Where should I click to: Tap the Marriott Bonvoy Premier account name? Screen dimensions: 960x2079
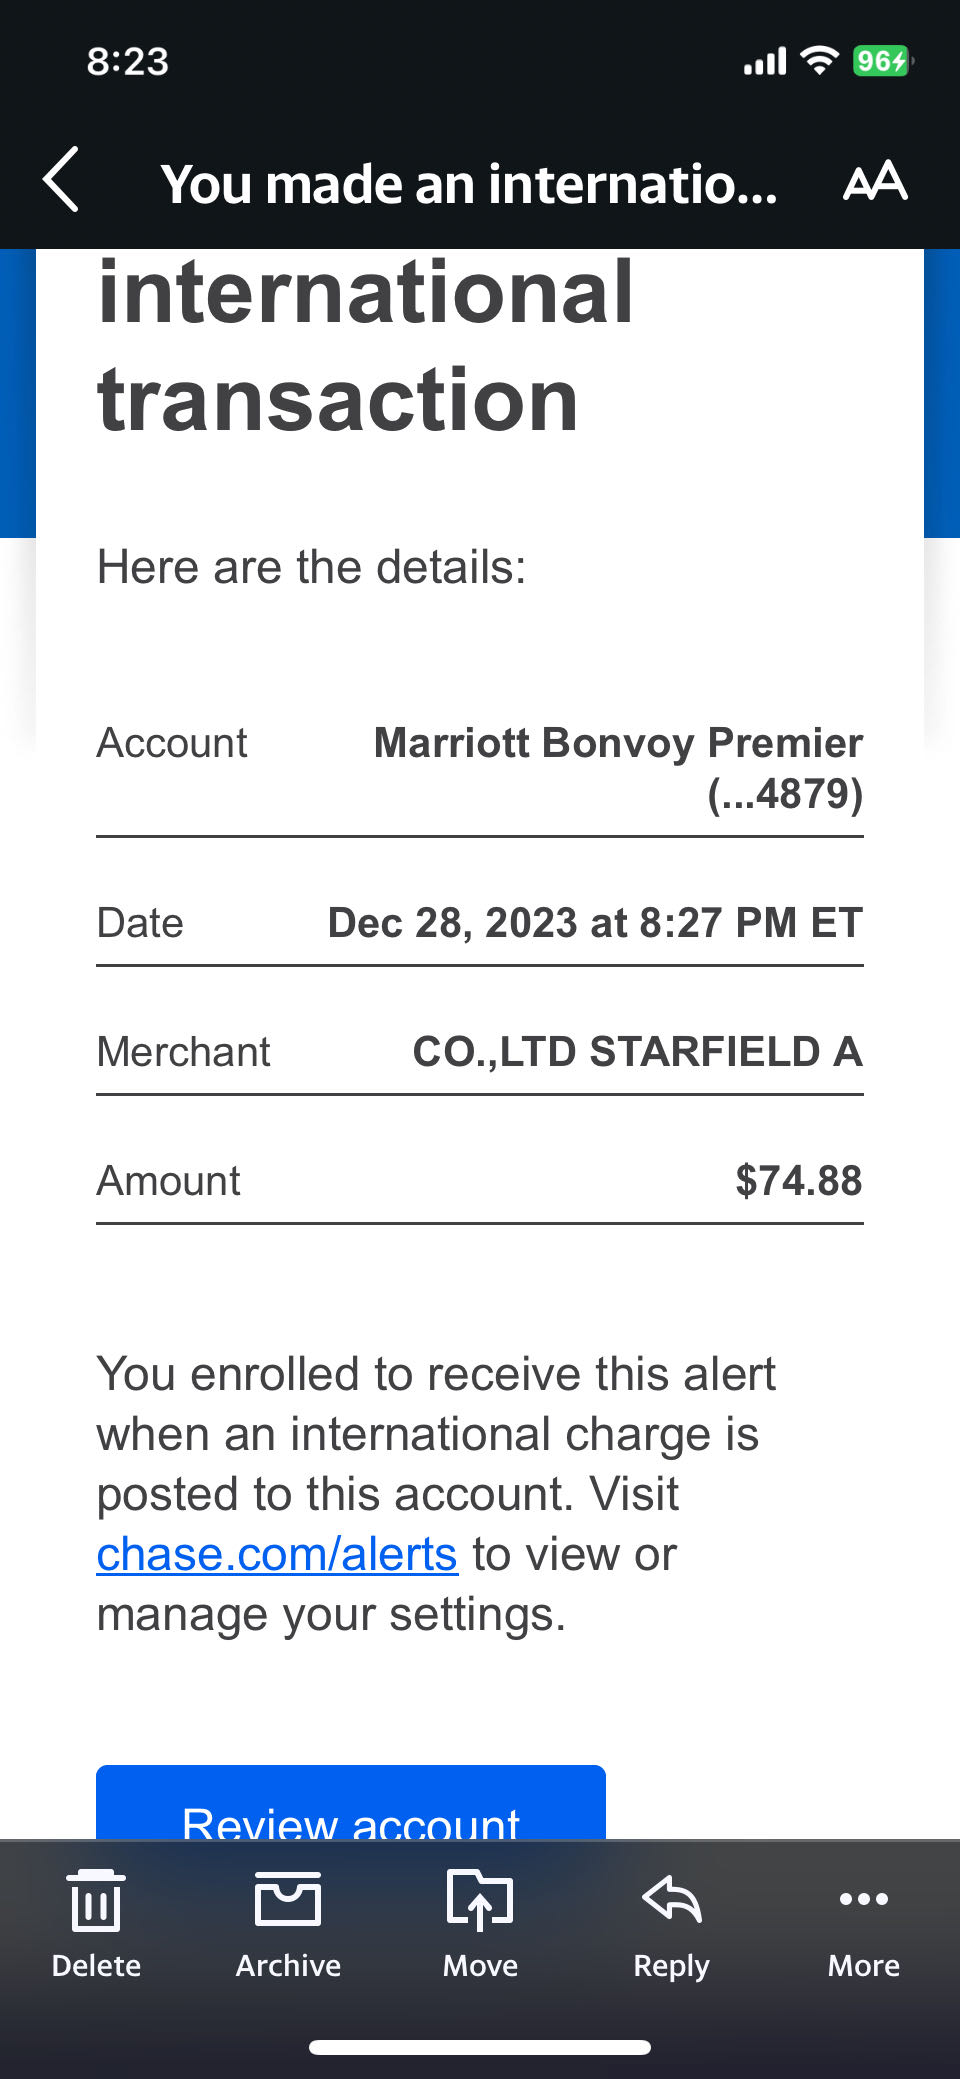point(618,743)
